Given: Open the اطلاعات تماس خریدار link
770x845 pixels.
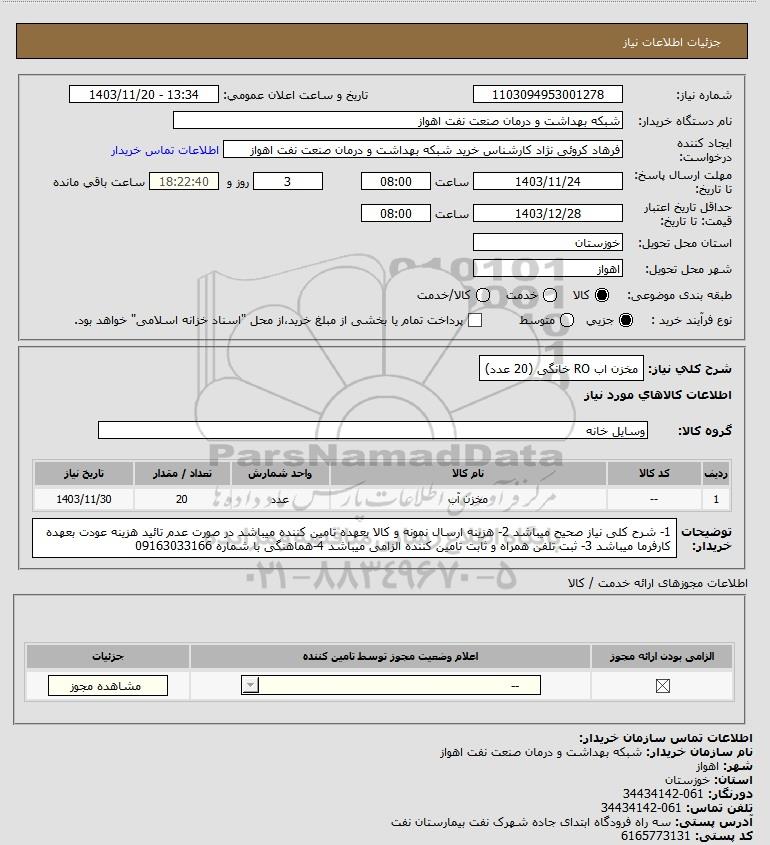Looking at the screenshot, I should click(165, 150).
